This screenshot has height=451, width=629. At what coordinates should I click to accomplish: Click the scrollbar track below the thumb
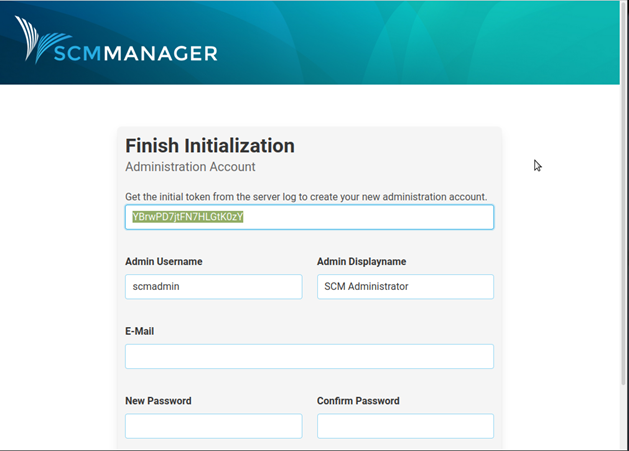(624, 417)
